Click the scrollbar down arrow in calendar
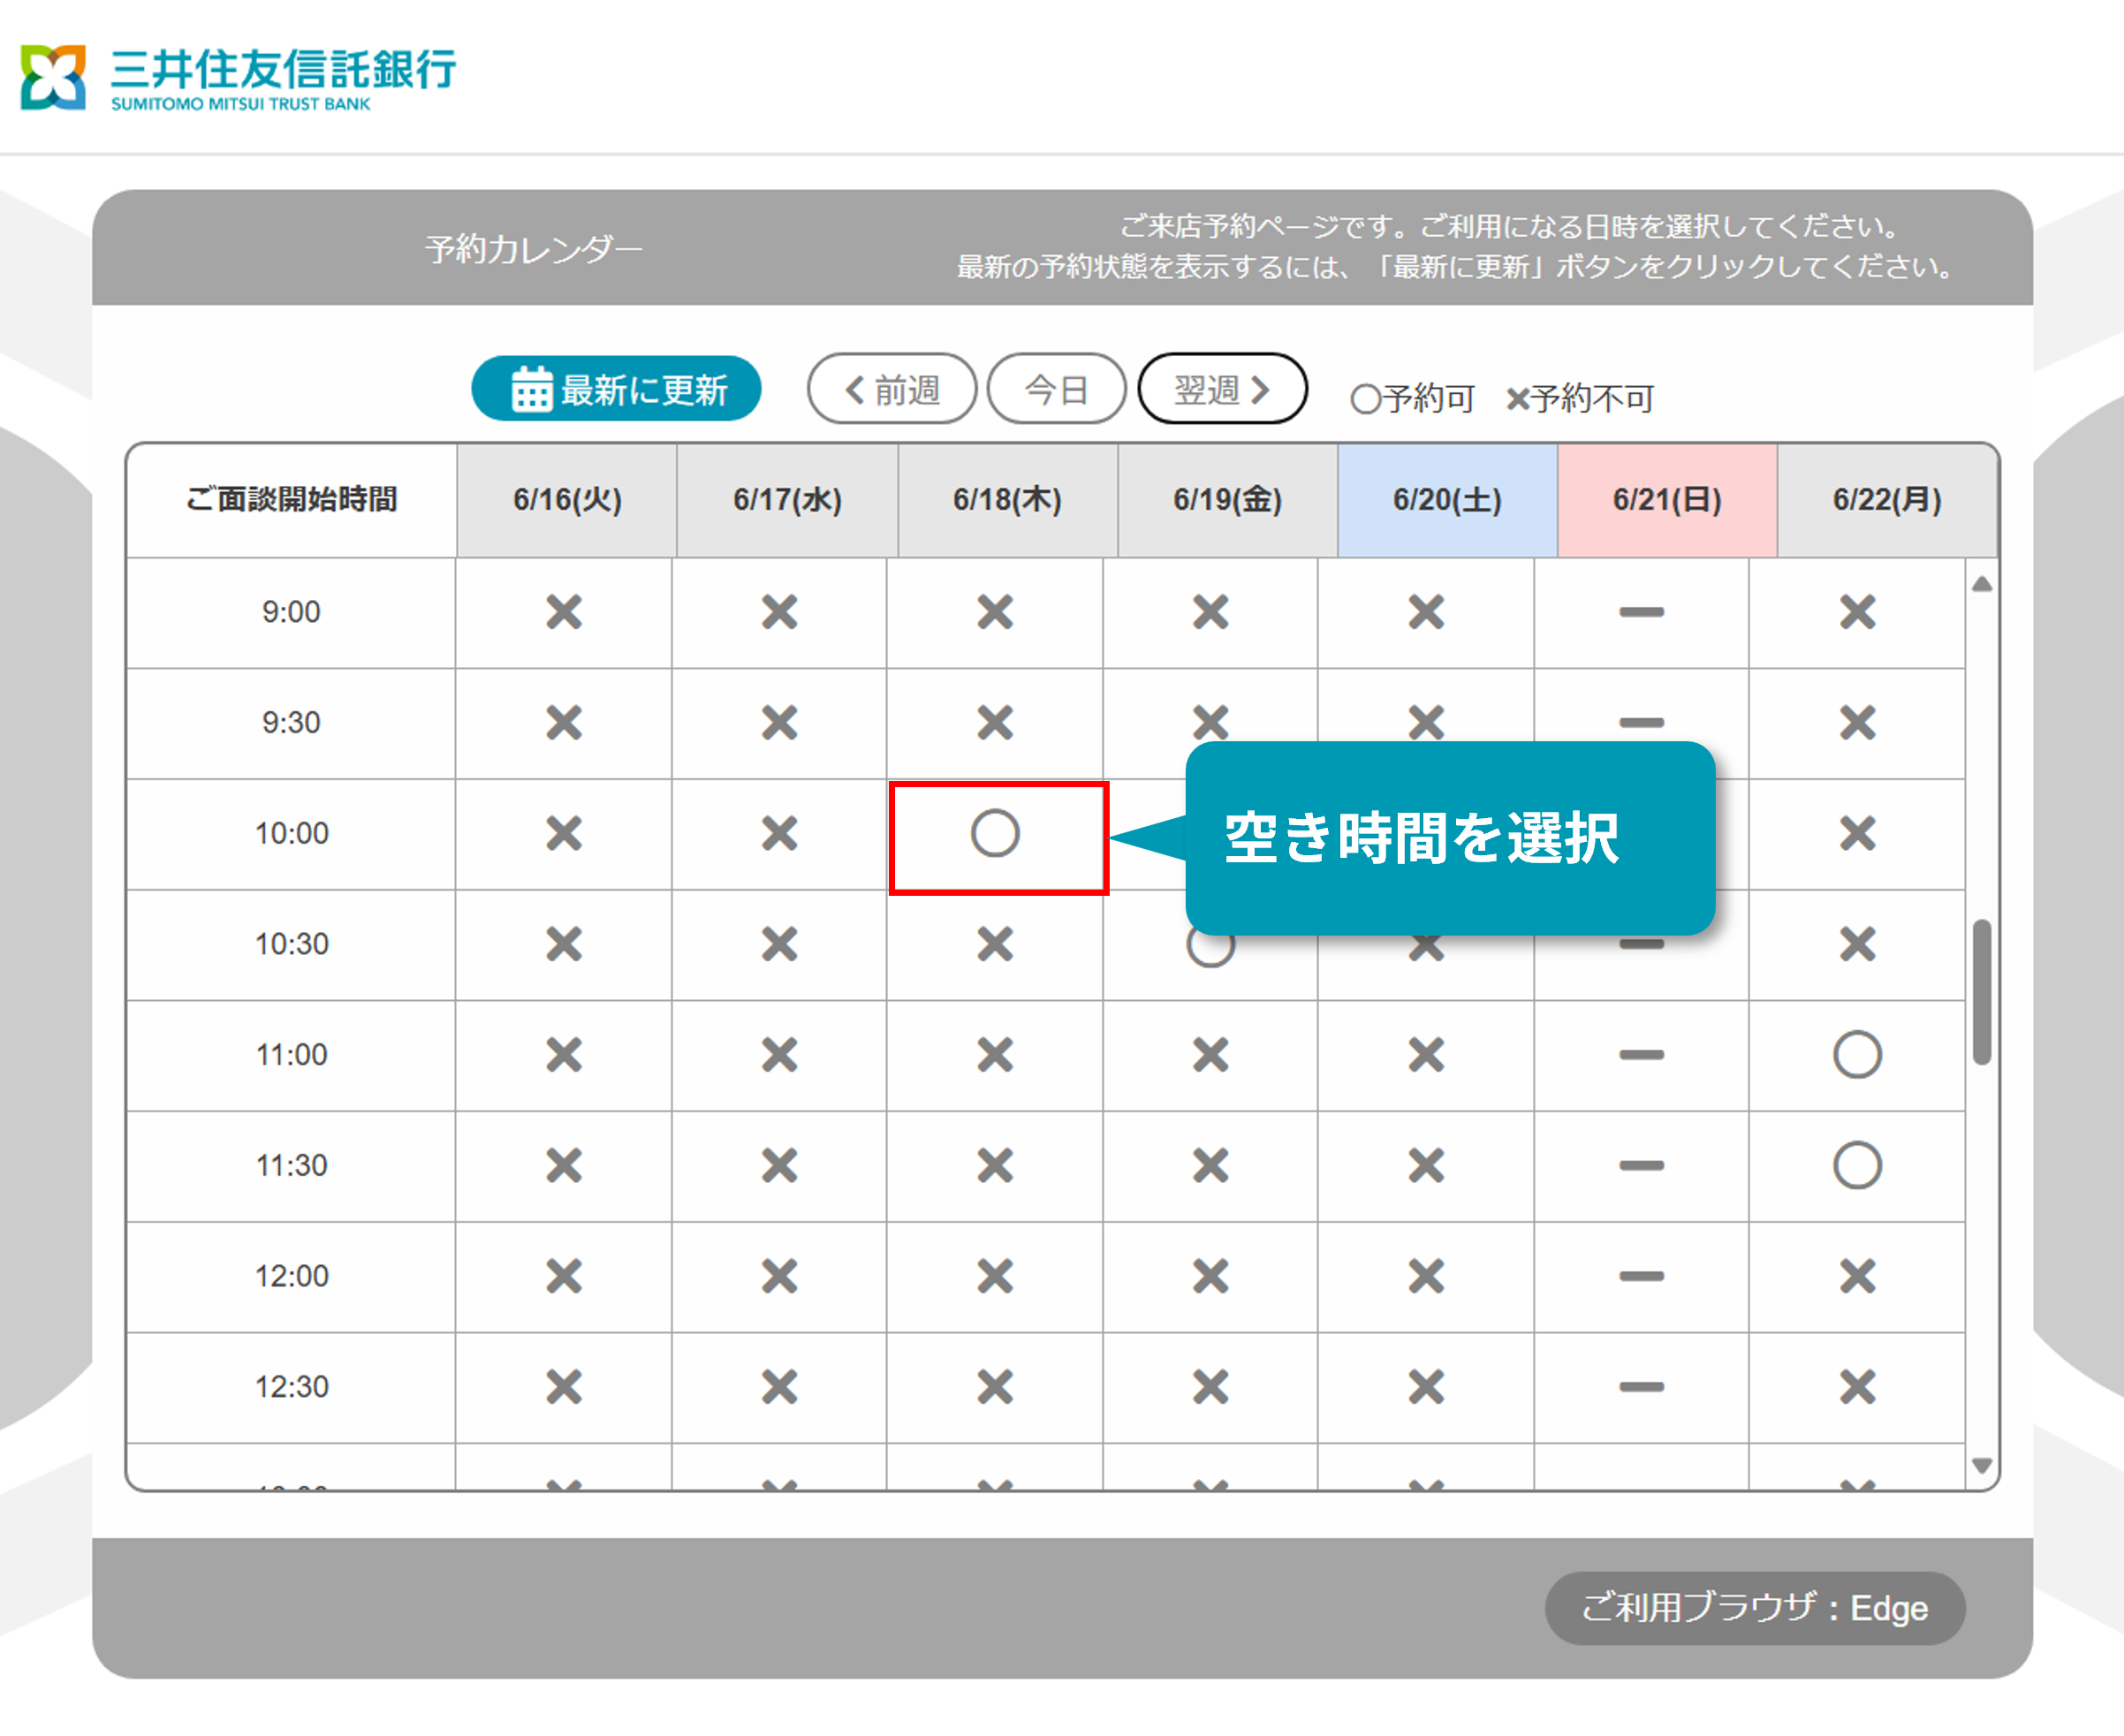This screenshot has height=1736, width=2124. [x=1981, y=1465]
